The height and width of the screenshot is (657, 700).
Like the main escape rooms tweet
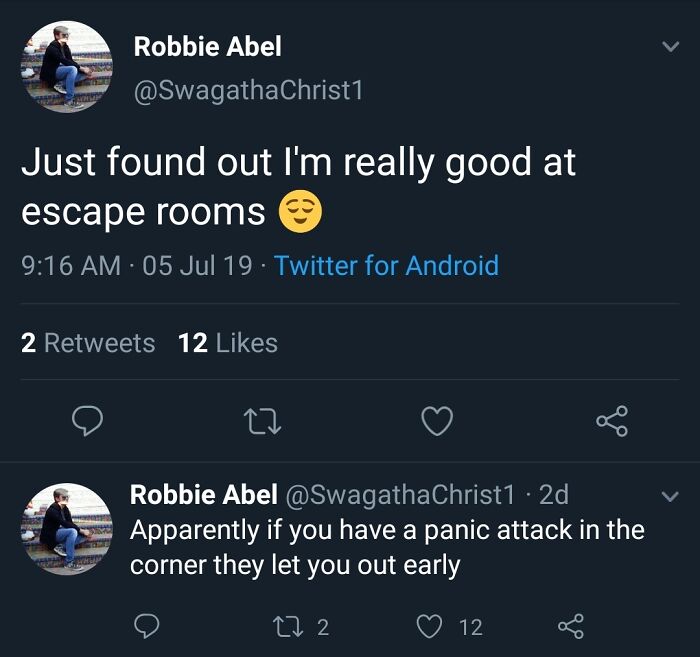[x=436, y=421]
